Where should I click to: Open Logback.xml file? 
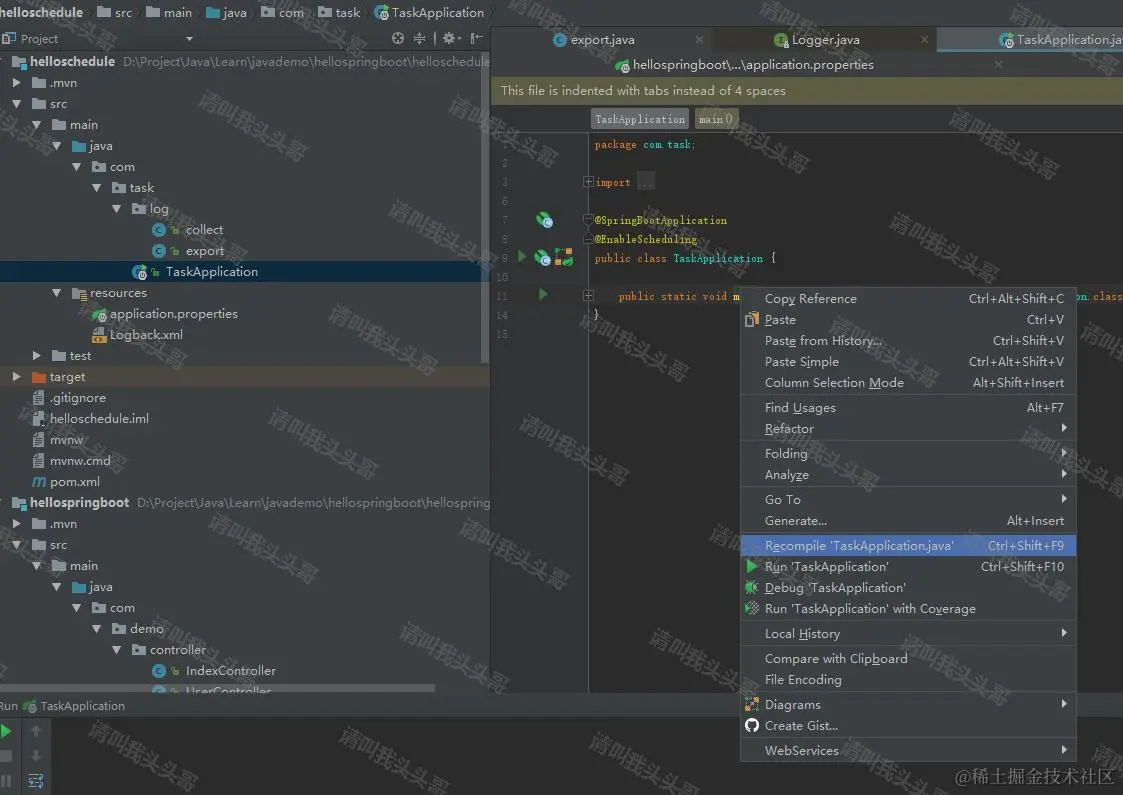146,334
